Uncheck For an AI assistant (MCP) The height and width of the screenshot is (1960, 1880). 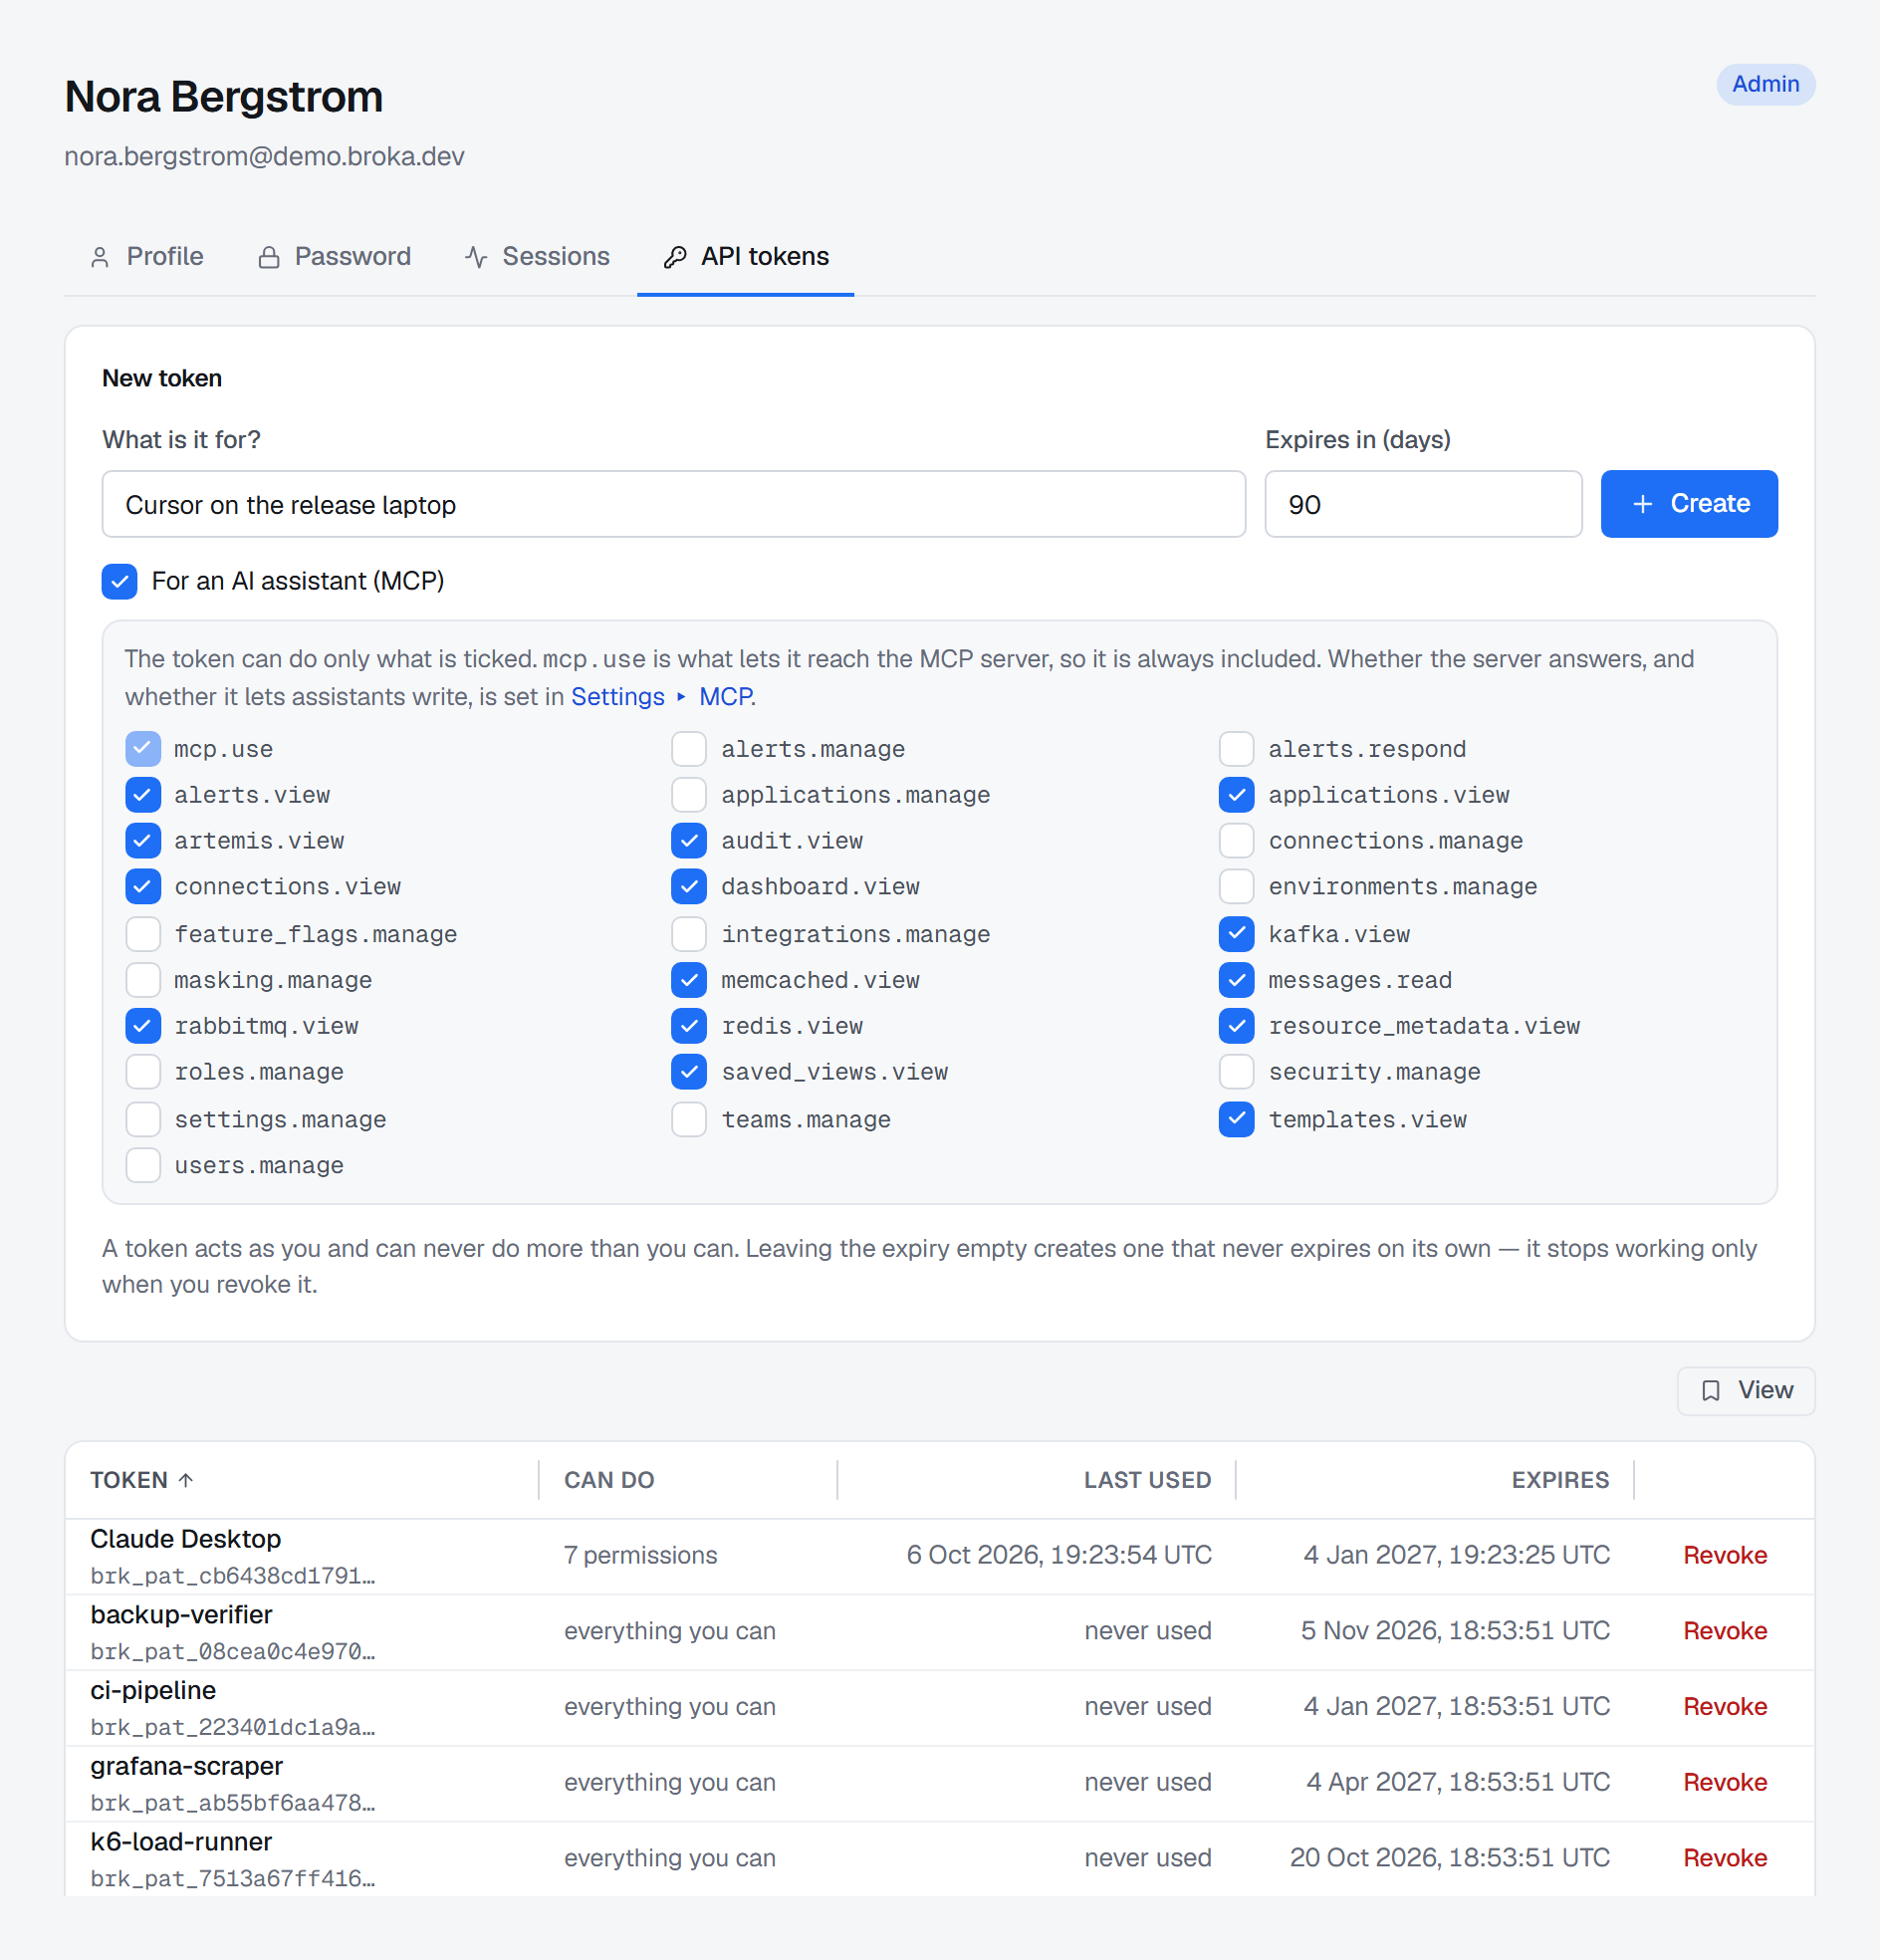(x=120, y=581)
